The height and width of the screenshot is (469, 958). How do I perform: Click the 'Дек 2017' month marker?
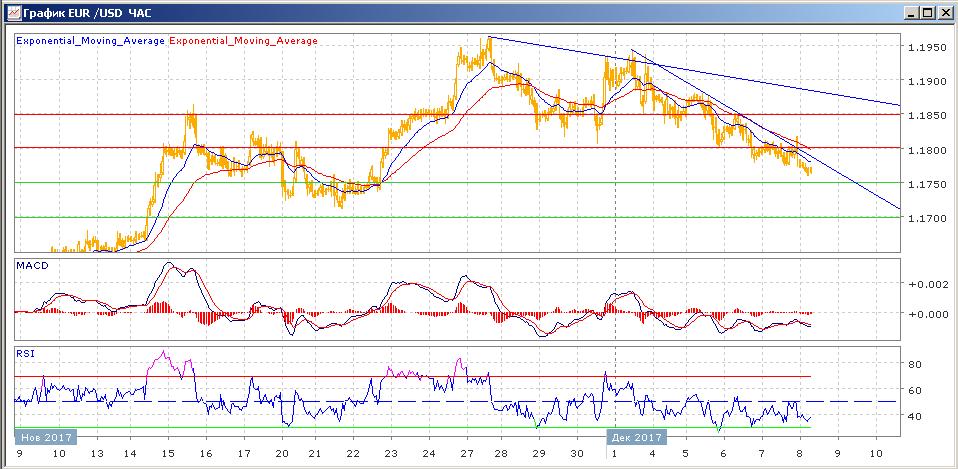636,437
